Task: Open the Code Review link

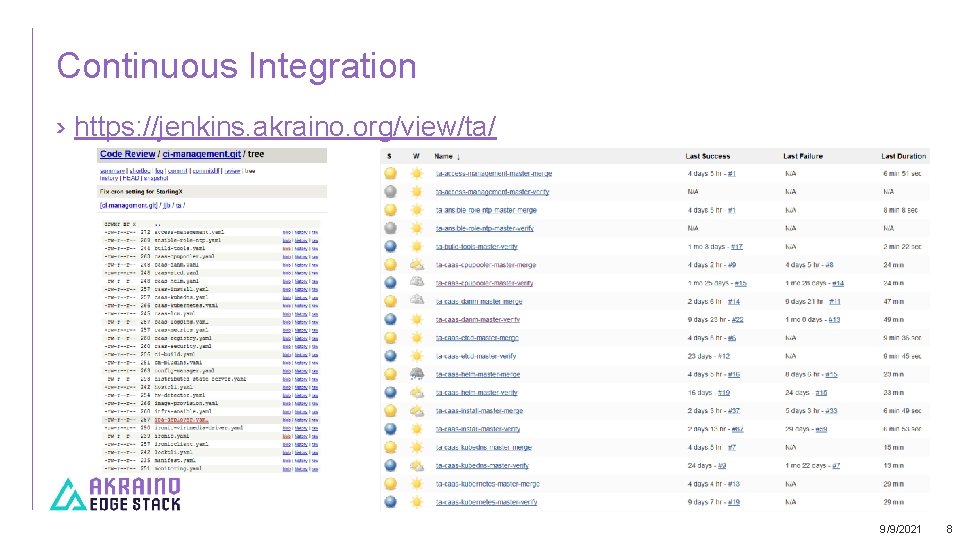Action: (127, 154)
